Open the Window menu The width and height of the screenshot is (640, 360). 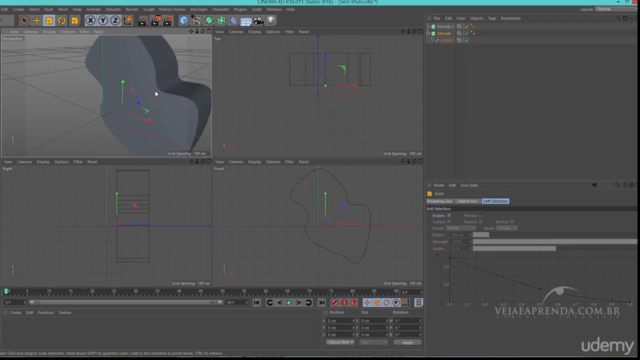274,9
